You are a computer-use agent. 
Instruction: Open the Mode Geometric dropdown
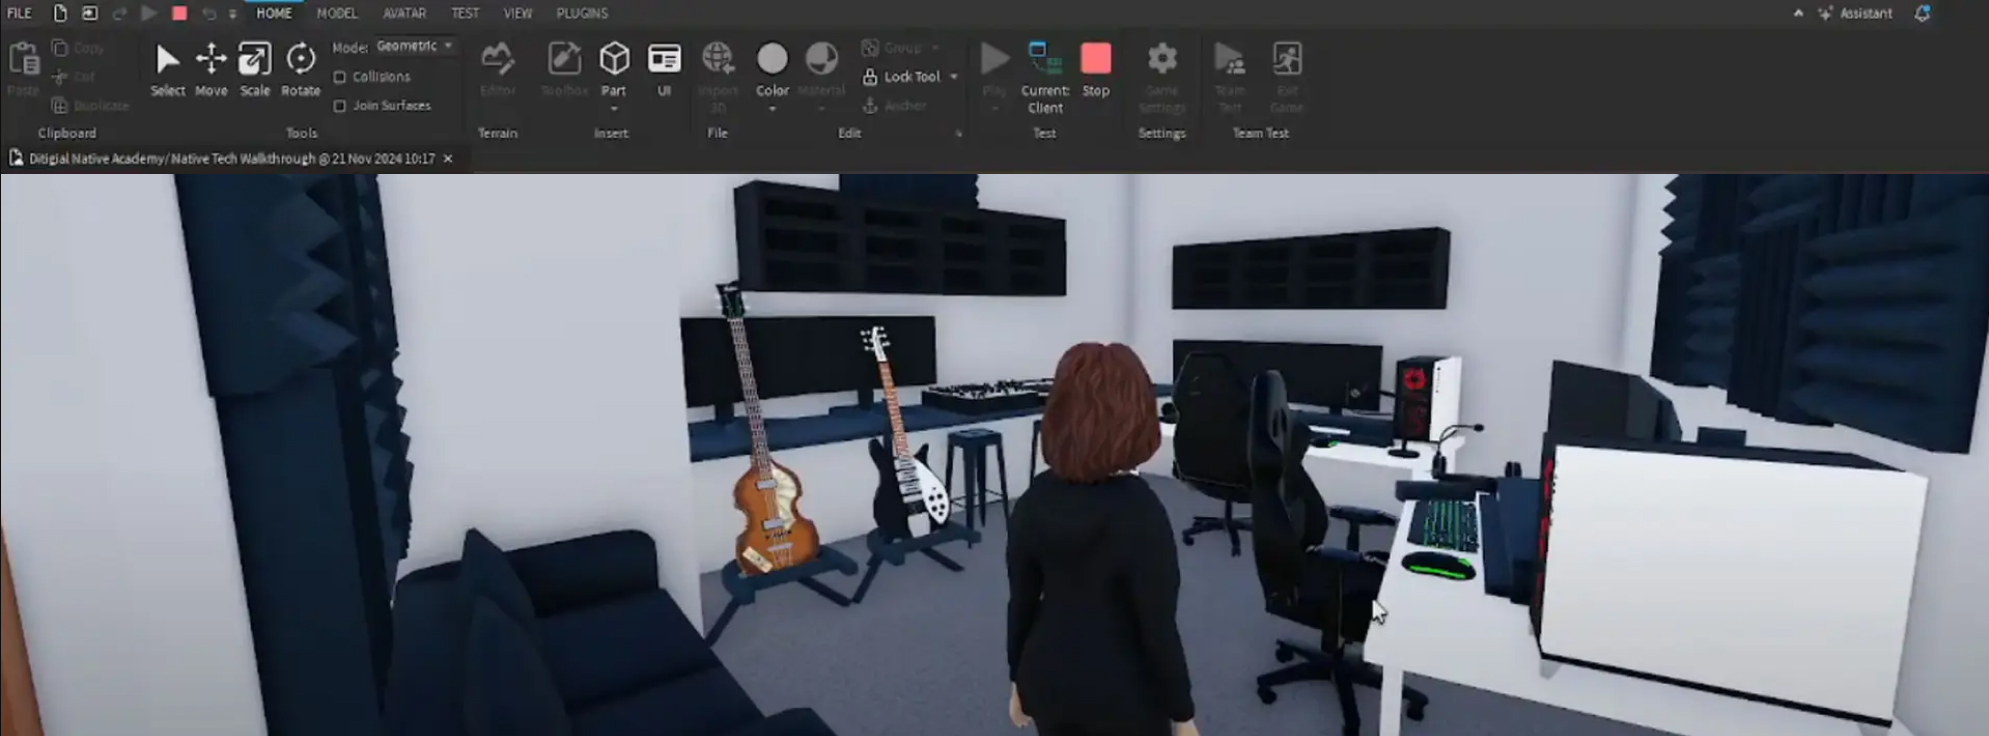tap(415, 46)
